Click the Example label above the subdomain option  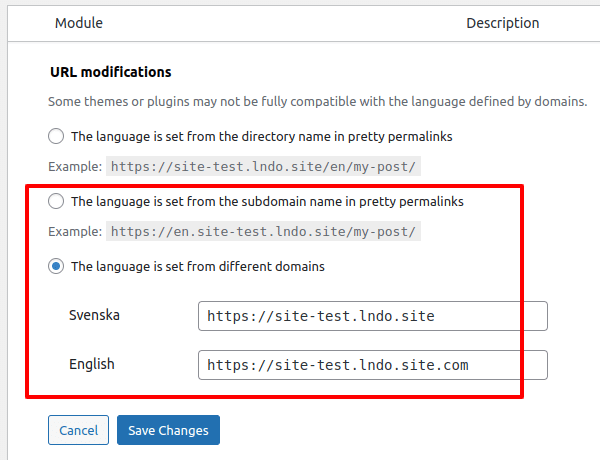tap(75, 167)
